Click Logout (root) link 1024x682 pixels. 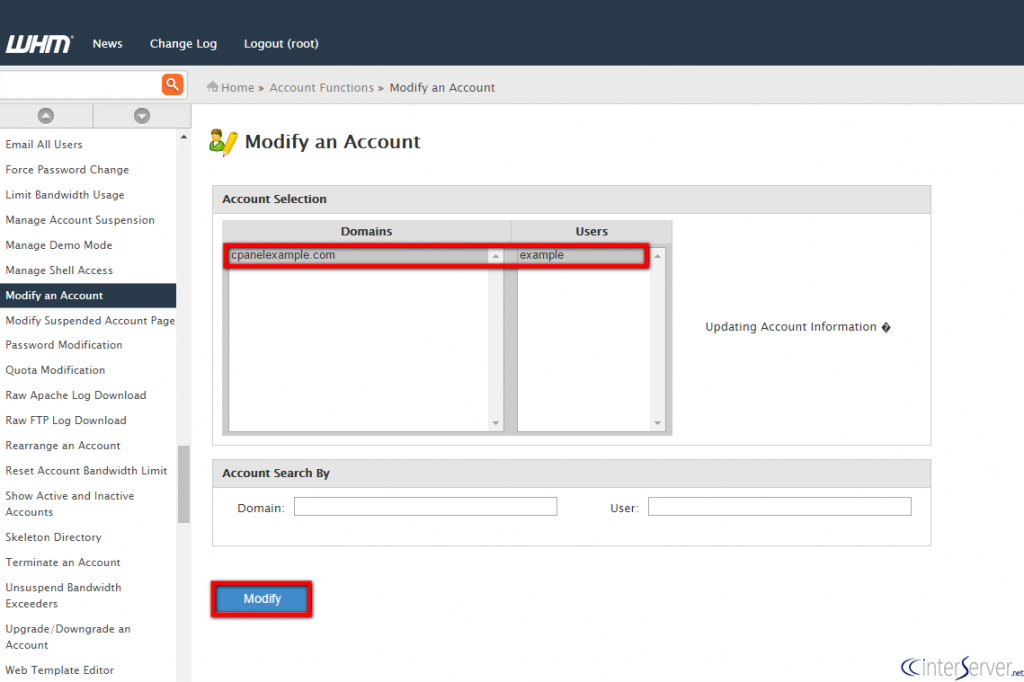(x=281, y=44)
